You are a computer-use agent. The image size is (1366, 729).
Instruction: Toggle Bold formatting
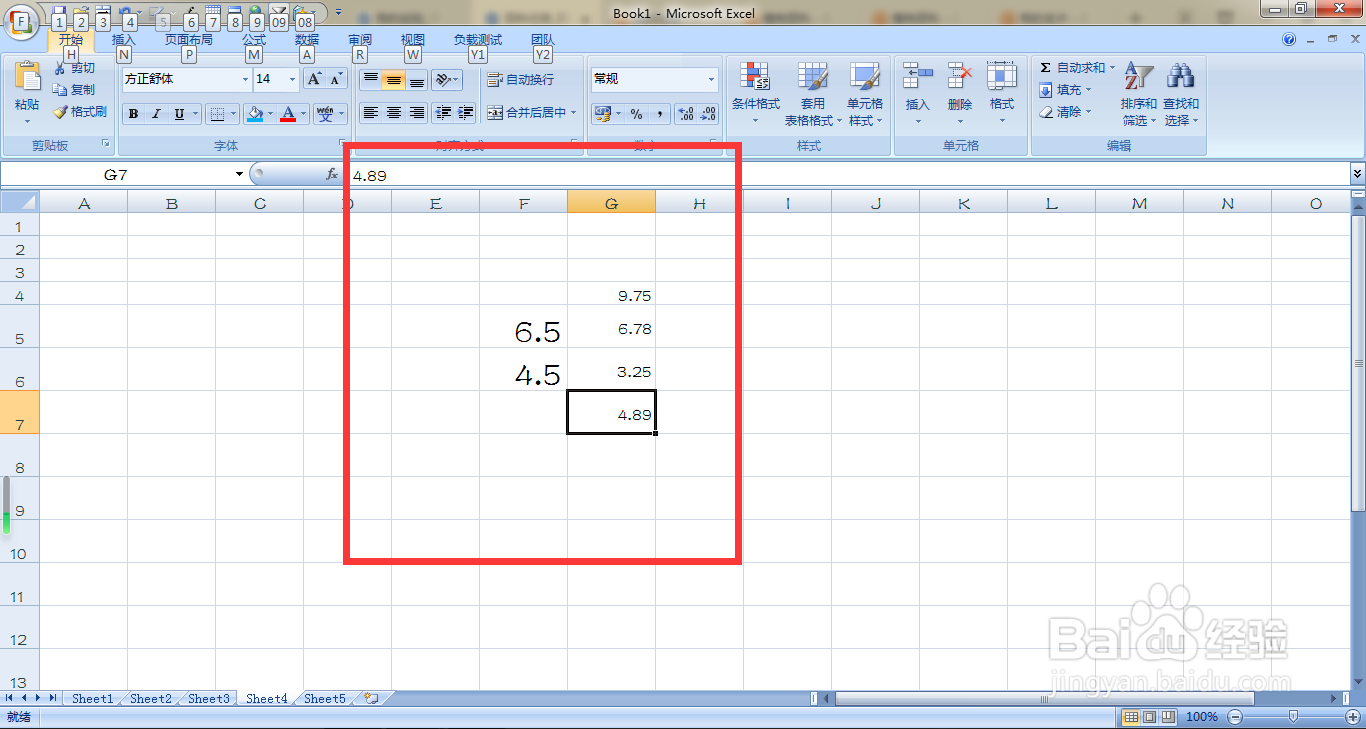(133, 114)
